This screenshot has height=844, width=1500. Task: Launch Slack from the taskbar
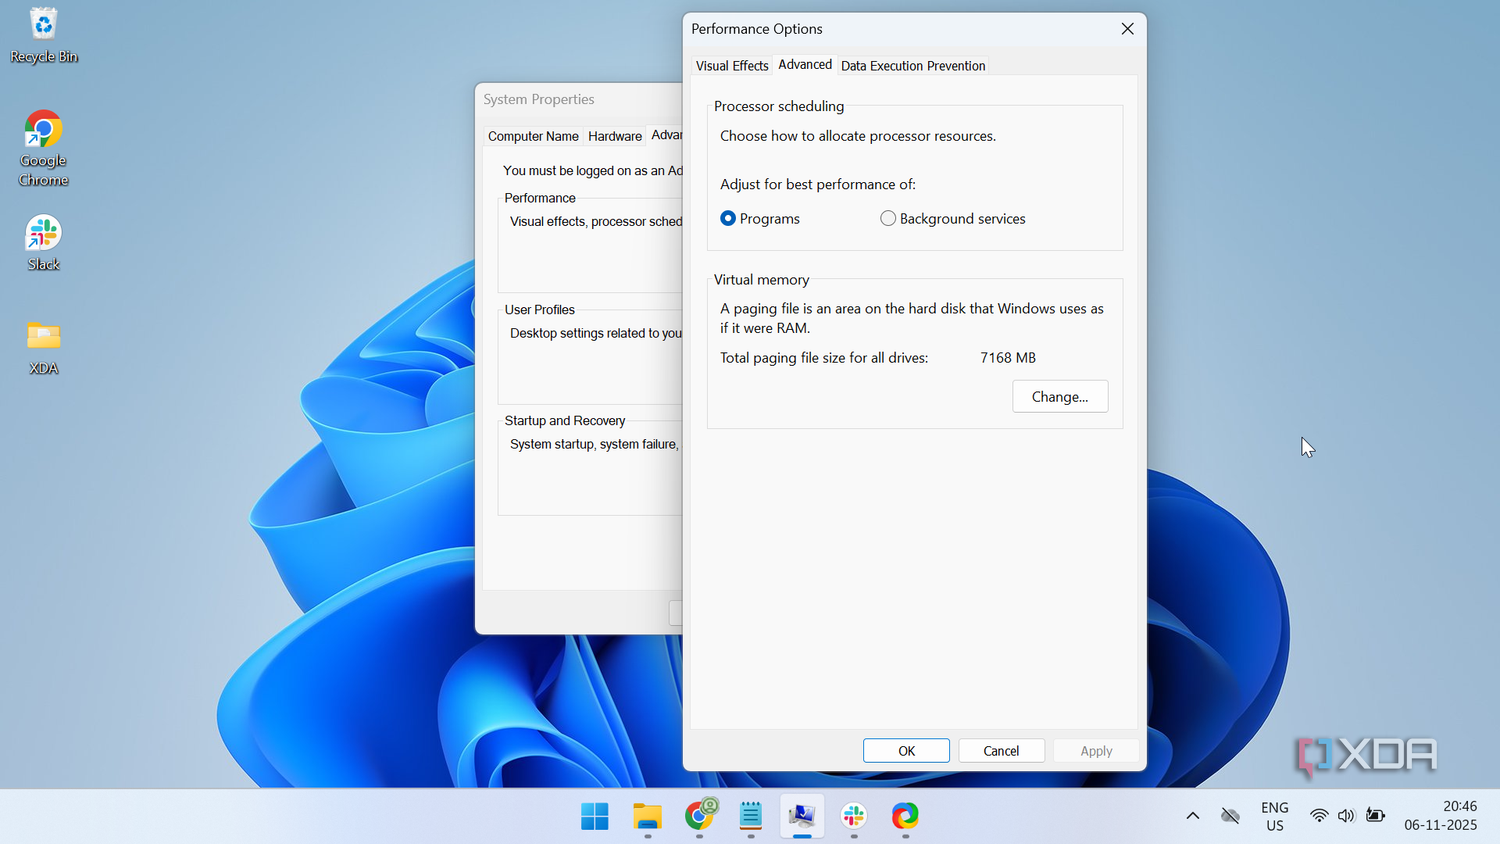point(853,817)
